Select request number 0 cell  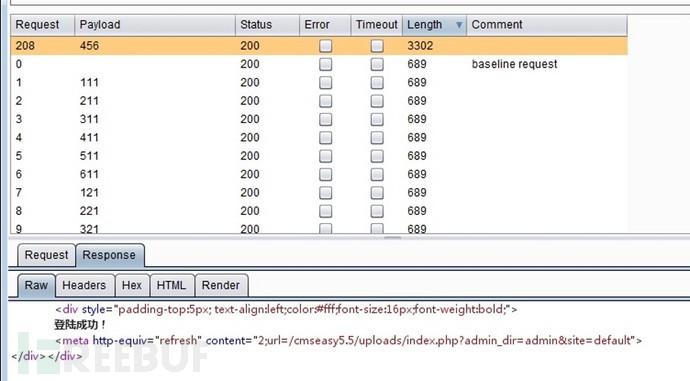point(18,64)
